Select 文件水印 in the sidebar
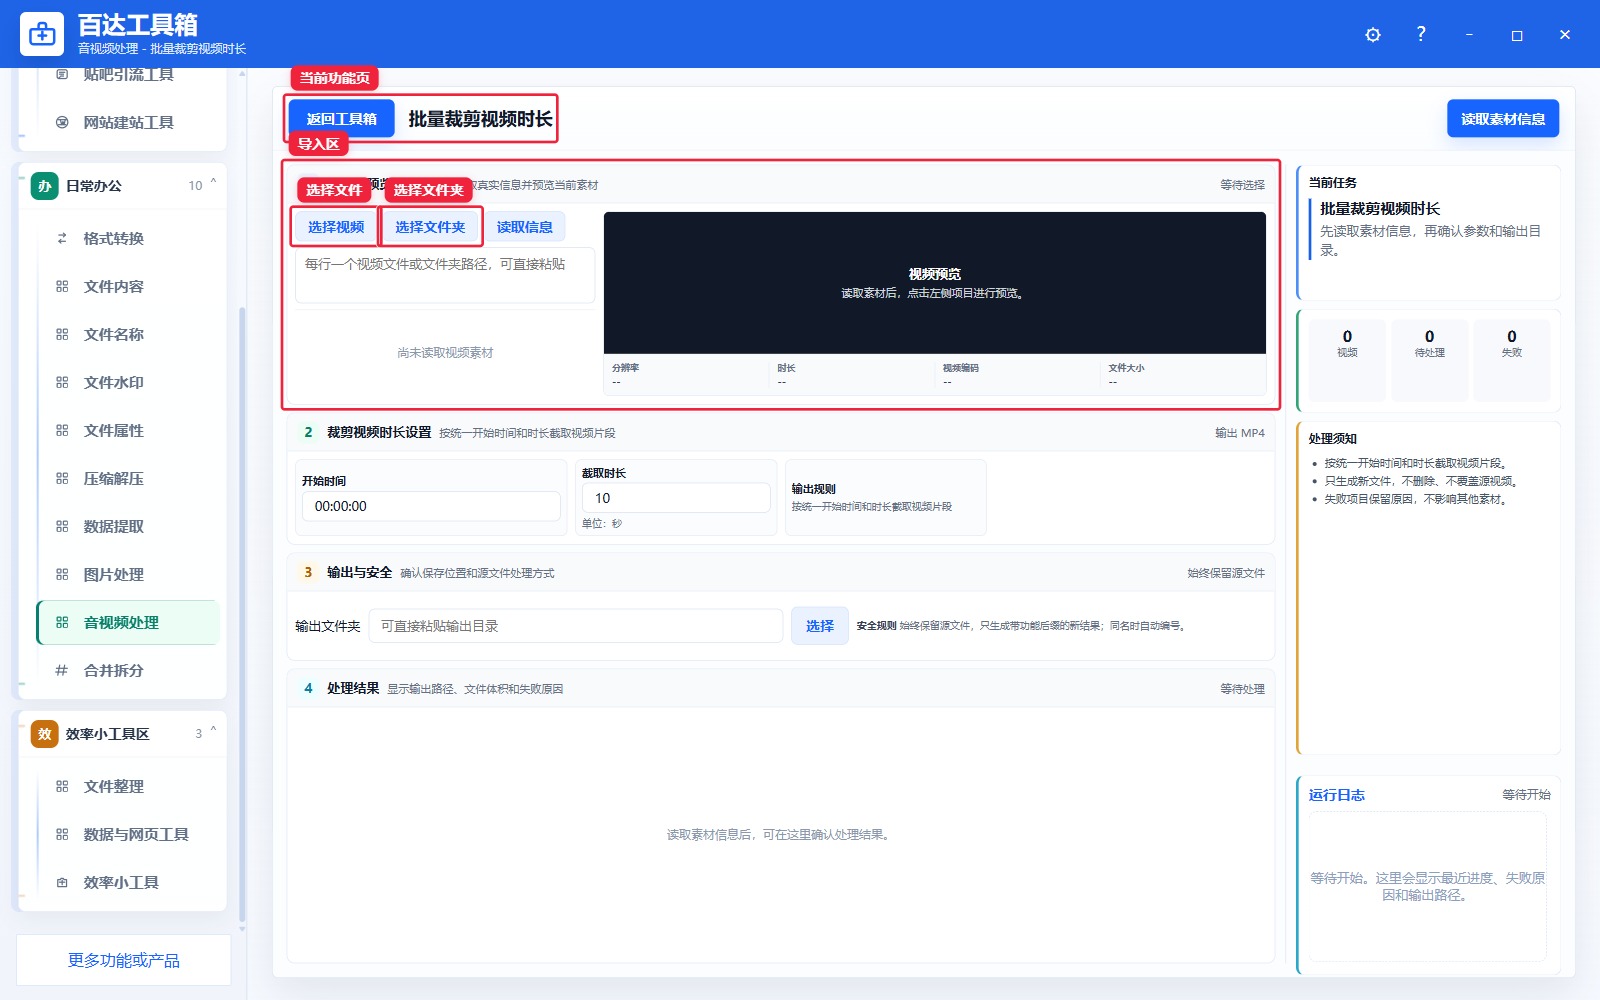Viewport: 1600px width, 1000px height. coord(128,382)
